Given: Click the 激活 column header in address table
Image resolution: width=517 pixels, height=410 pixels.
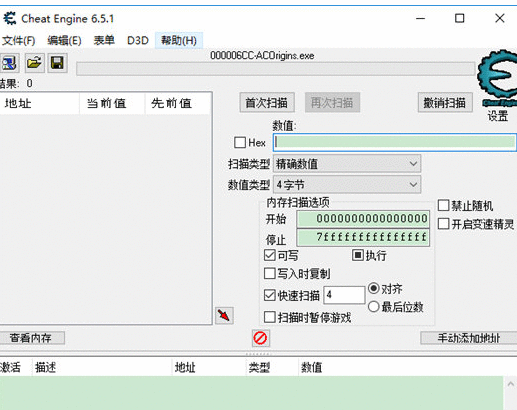Looking at the screenshot, I should [x=16, y=367].
